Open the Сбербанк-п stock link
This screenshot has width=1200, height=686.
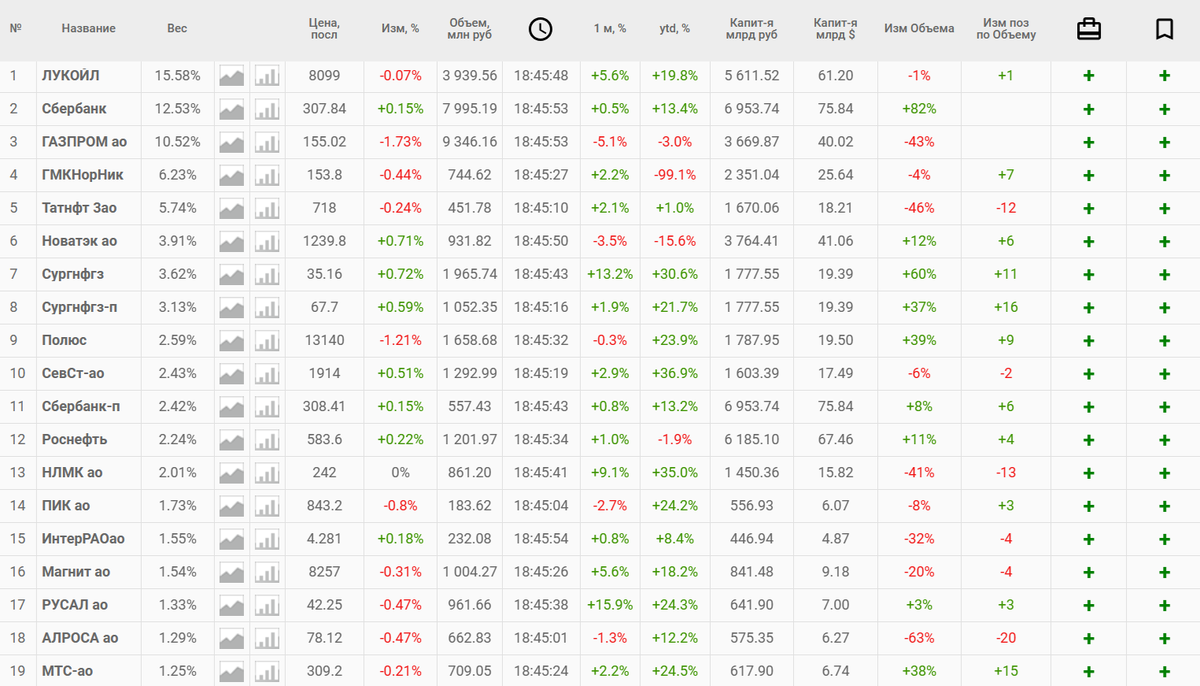click(81, 406)
